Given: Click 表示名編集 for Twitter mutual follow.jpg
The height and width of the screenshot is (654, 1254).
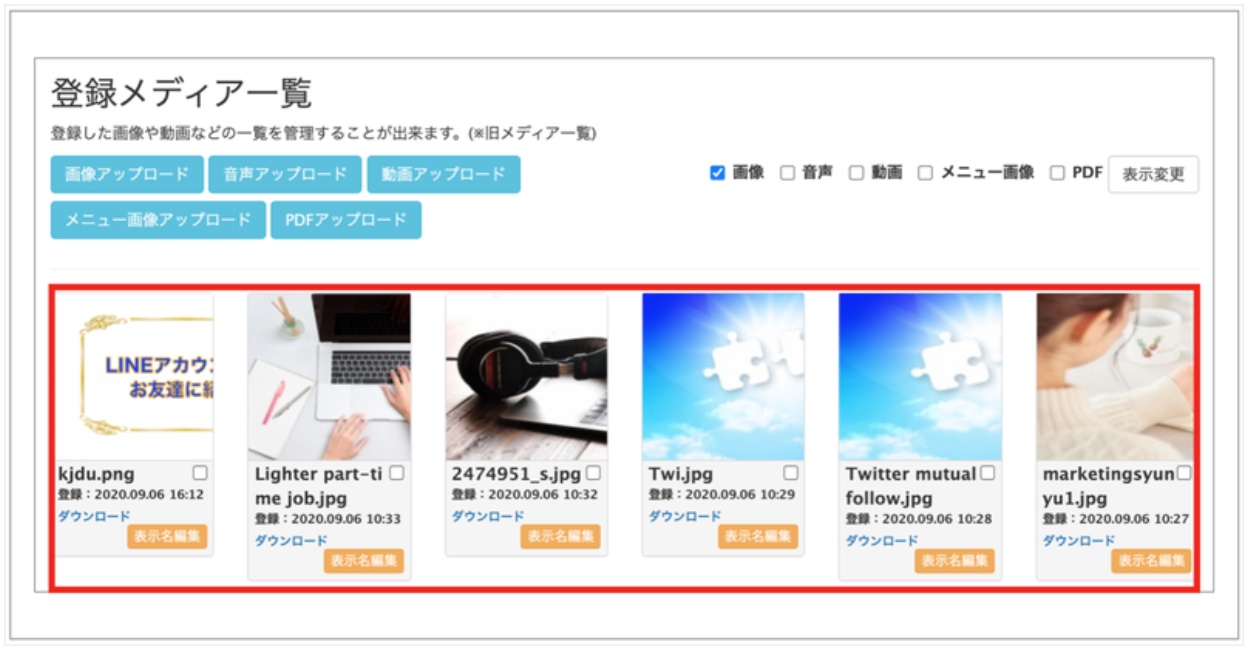Looking at the screenshot, I should click(954, 560).
